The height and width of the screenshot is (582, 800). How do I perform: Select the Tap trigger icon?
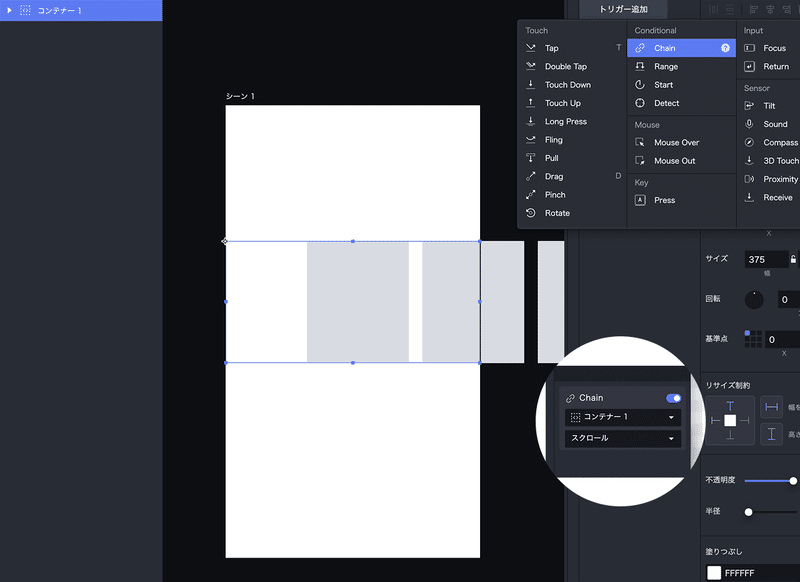pyautogui.click(x=531, y=48)
